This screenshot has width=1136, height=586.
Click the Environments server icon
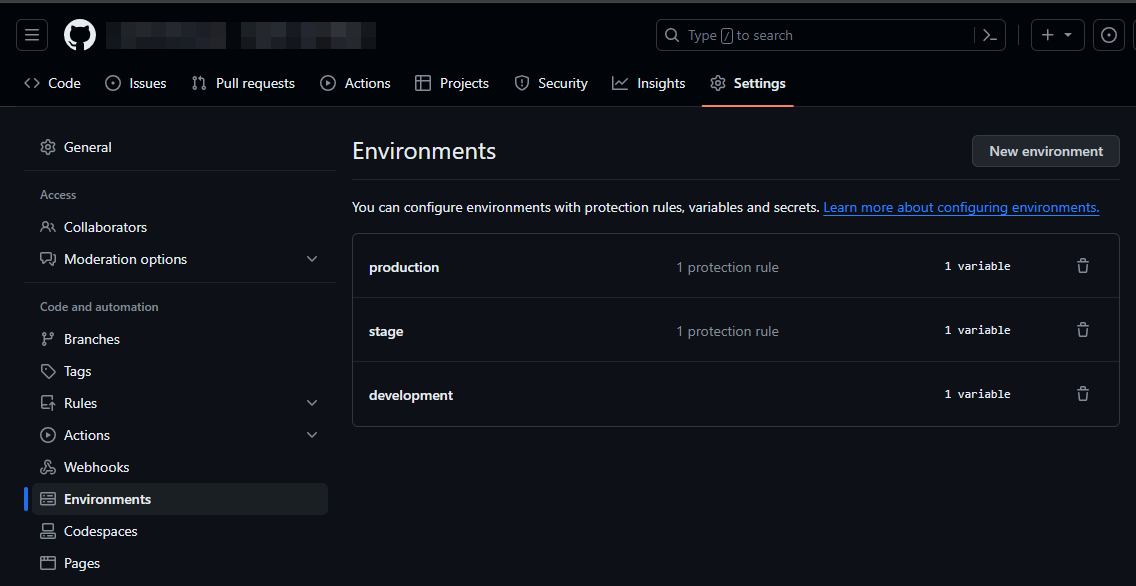pyautogui.click(x=48, y=499)
